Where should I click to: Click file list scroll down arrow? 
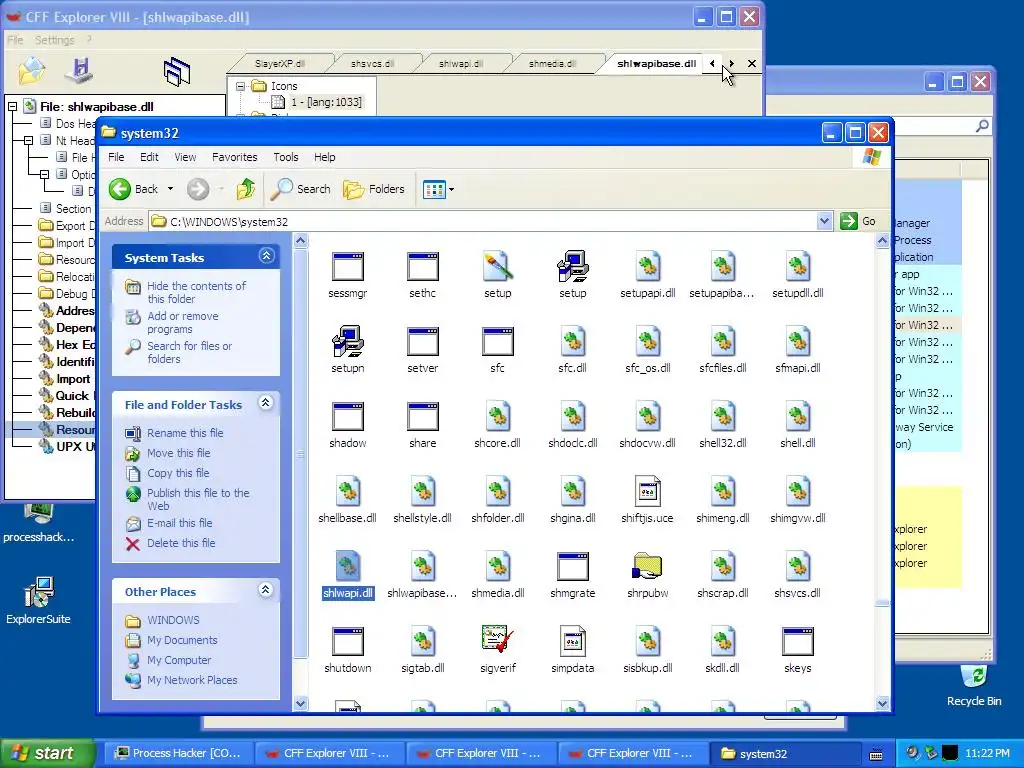pos(882,703)
